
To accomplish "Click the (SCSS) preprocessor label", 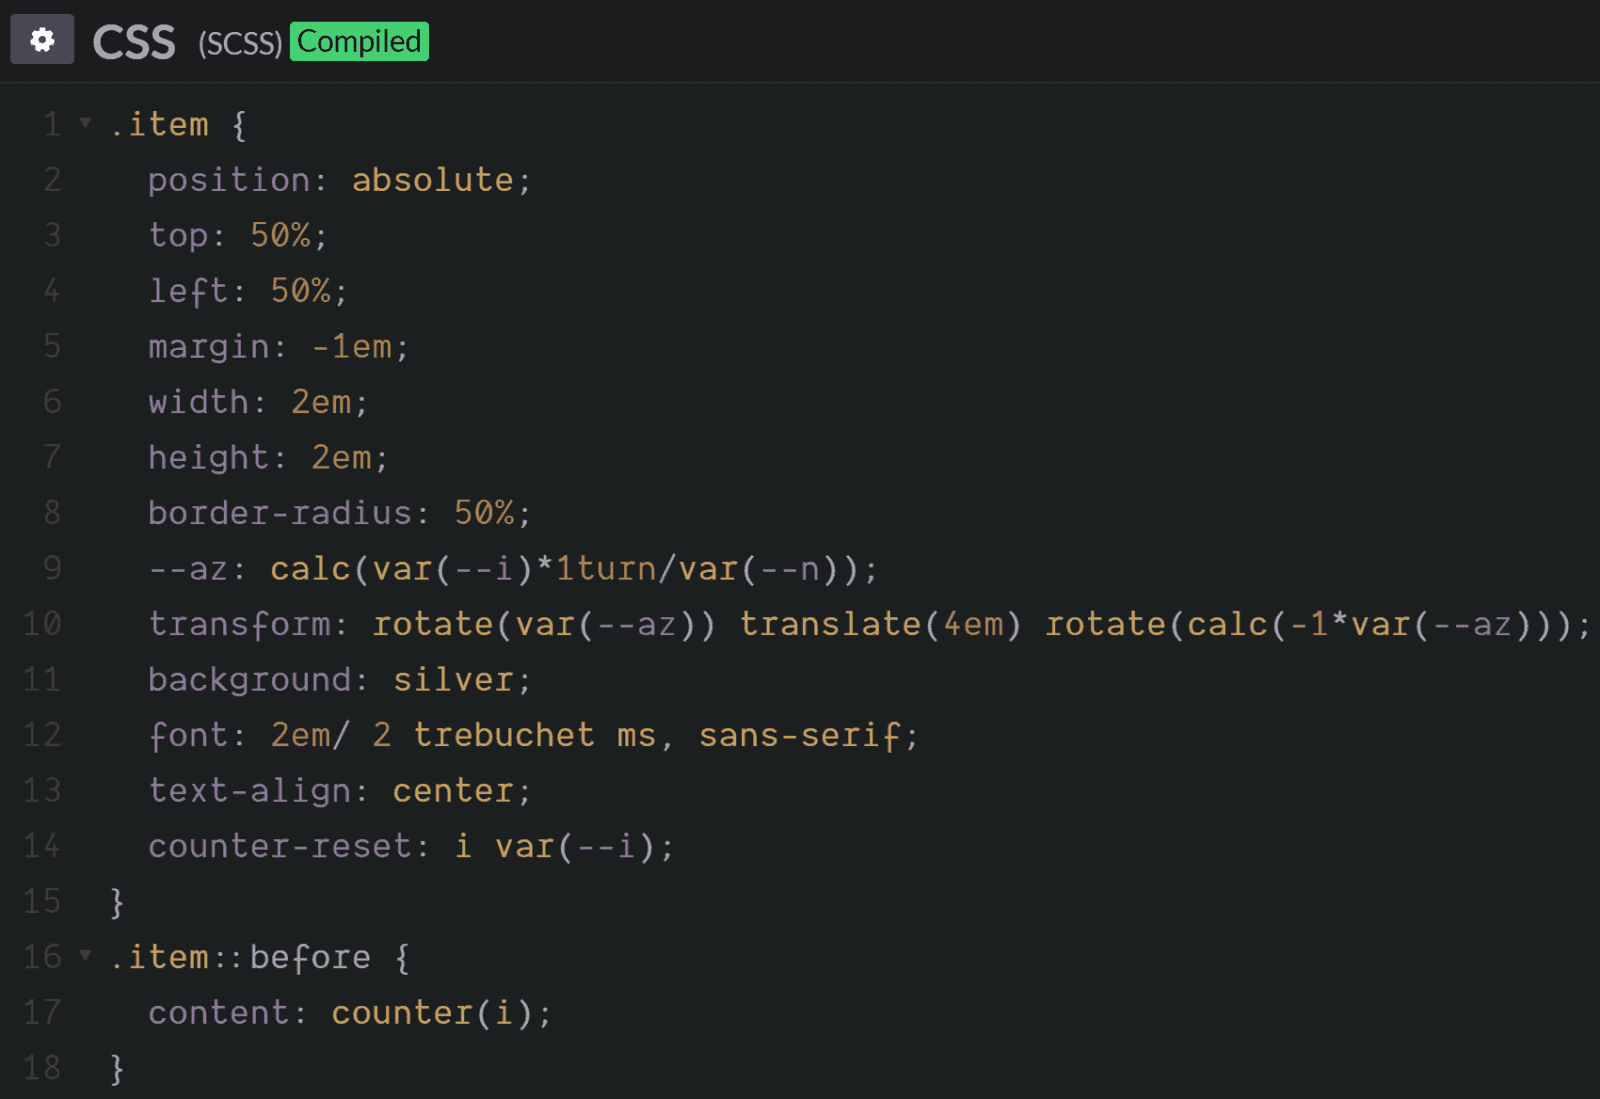I will (x=240, y=44).
